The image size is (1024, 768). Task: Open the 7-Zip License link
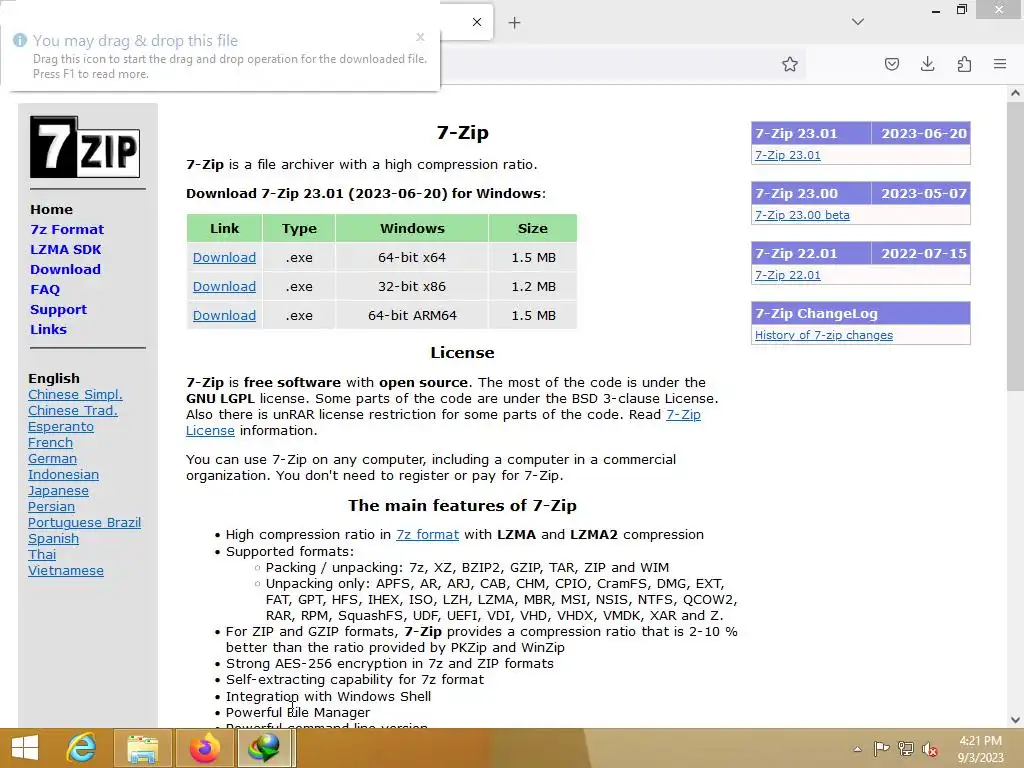click(x=683, y=414)
